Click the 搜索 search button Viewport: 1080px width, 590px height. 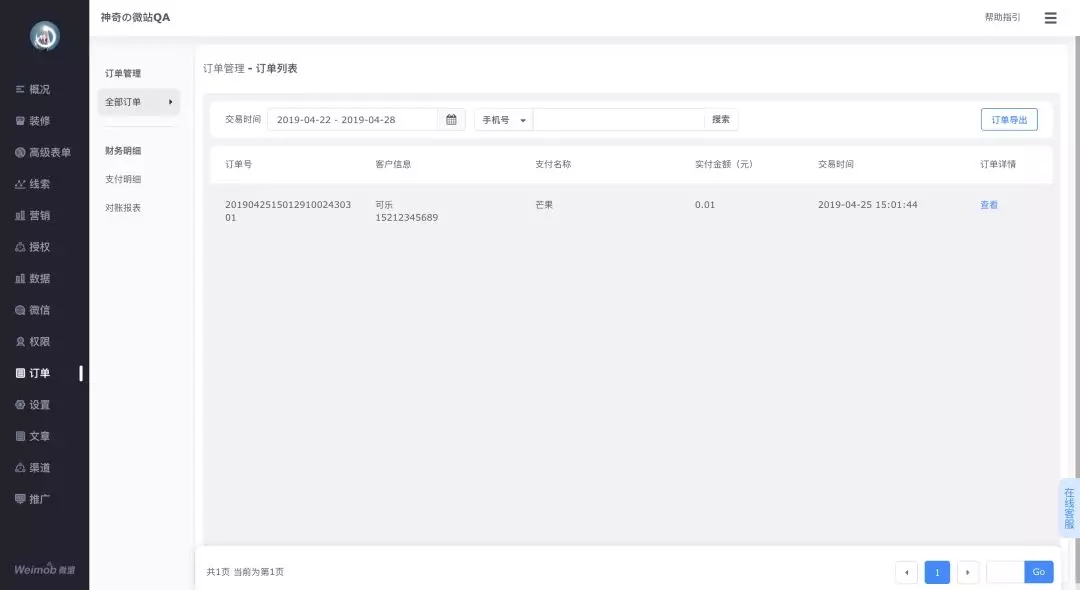tap(721, 120)
